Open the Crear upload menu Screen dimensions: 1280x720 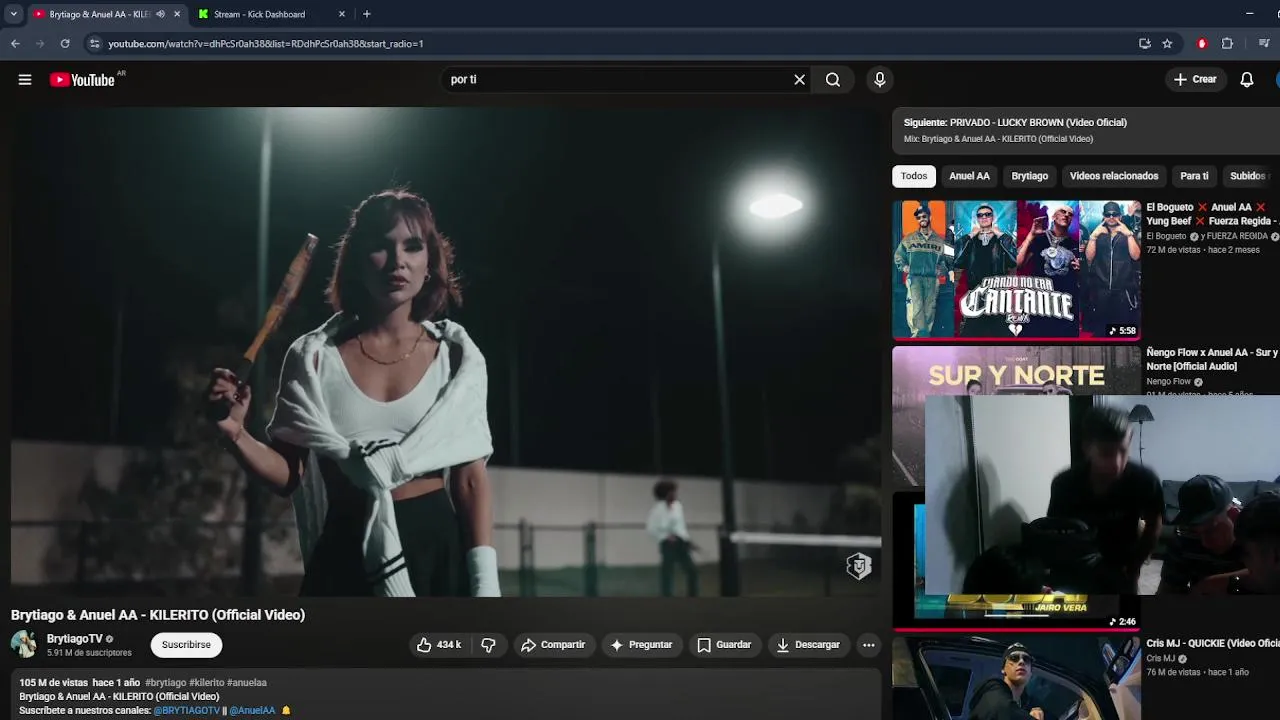coord(1196,80)
